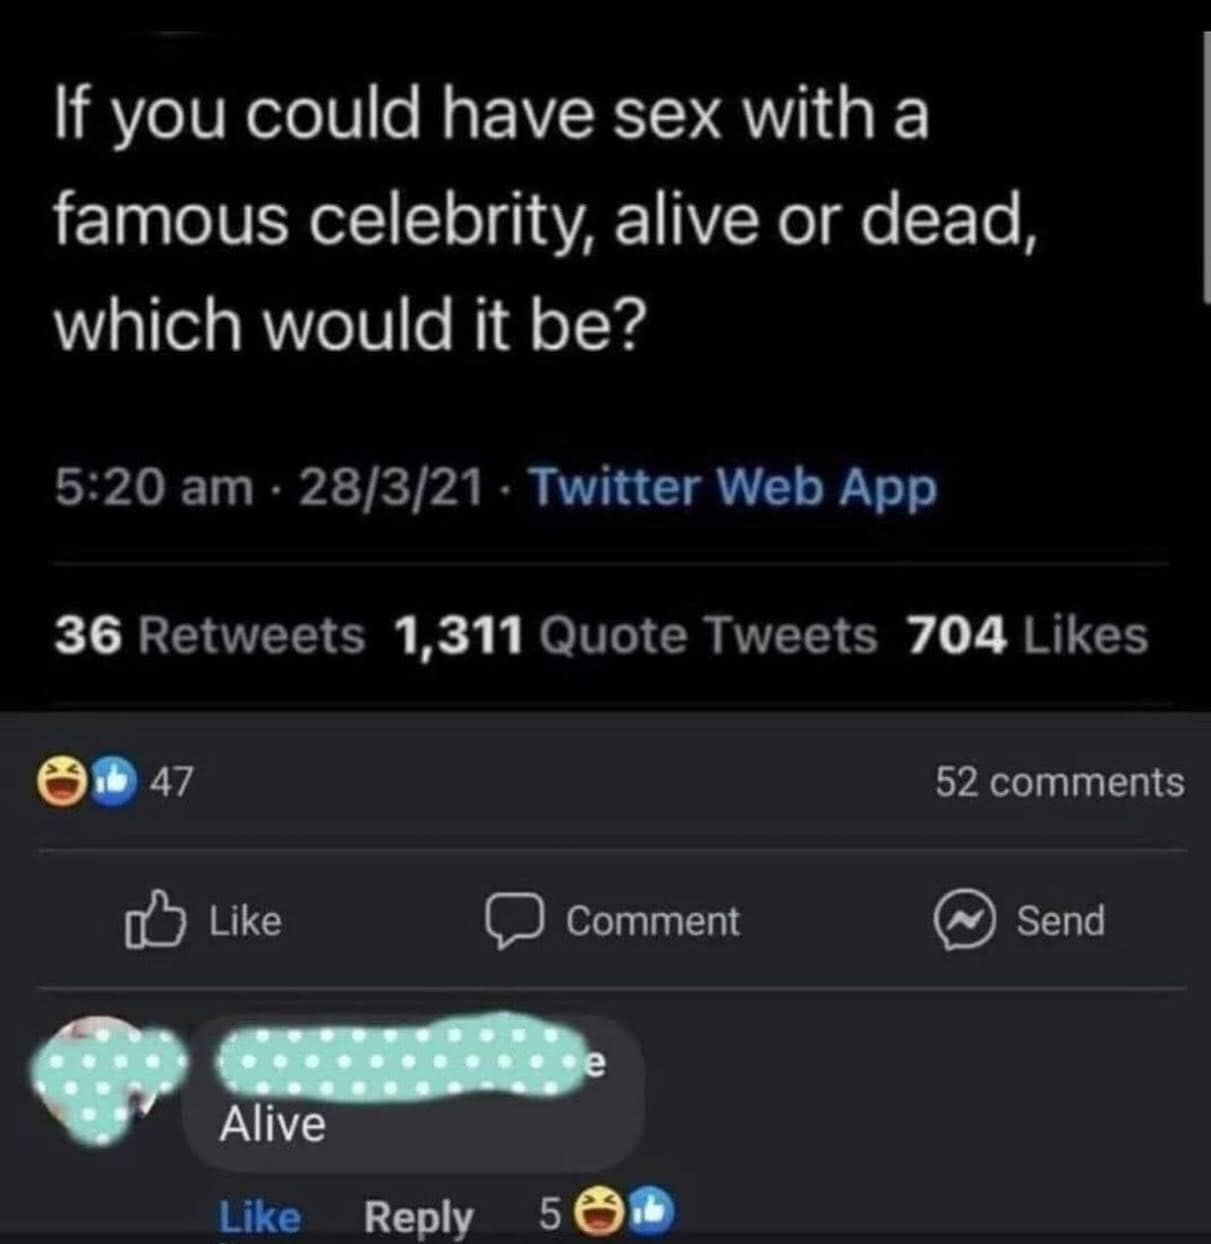View the 47 reactions count
1211x1244 pixels.
[x=171, y=782]
